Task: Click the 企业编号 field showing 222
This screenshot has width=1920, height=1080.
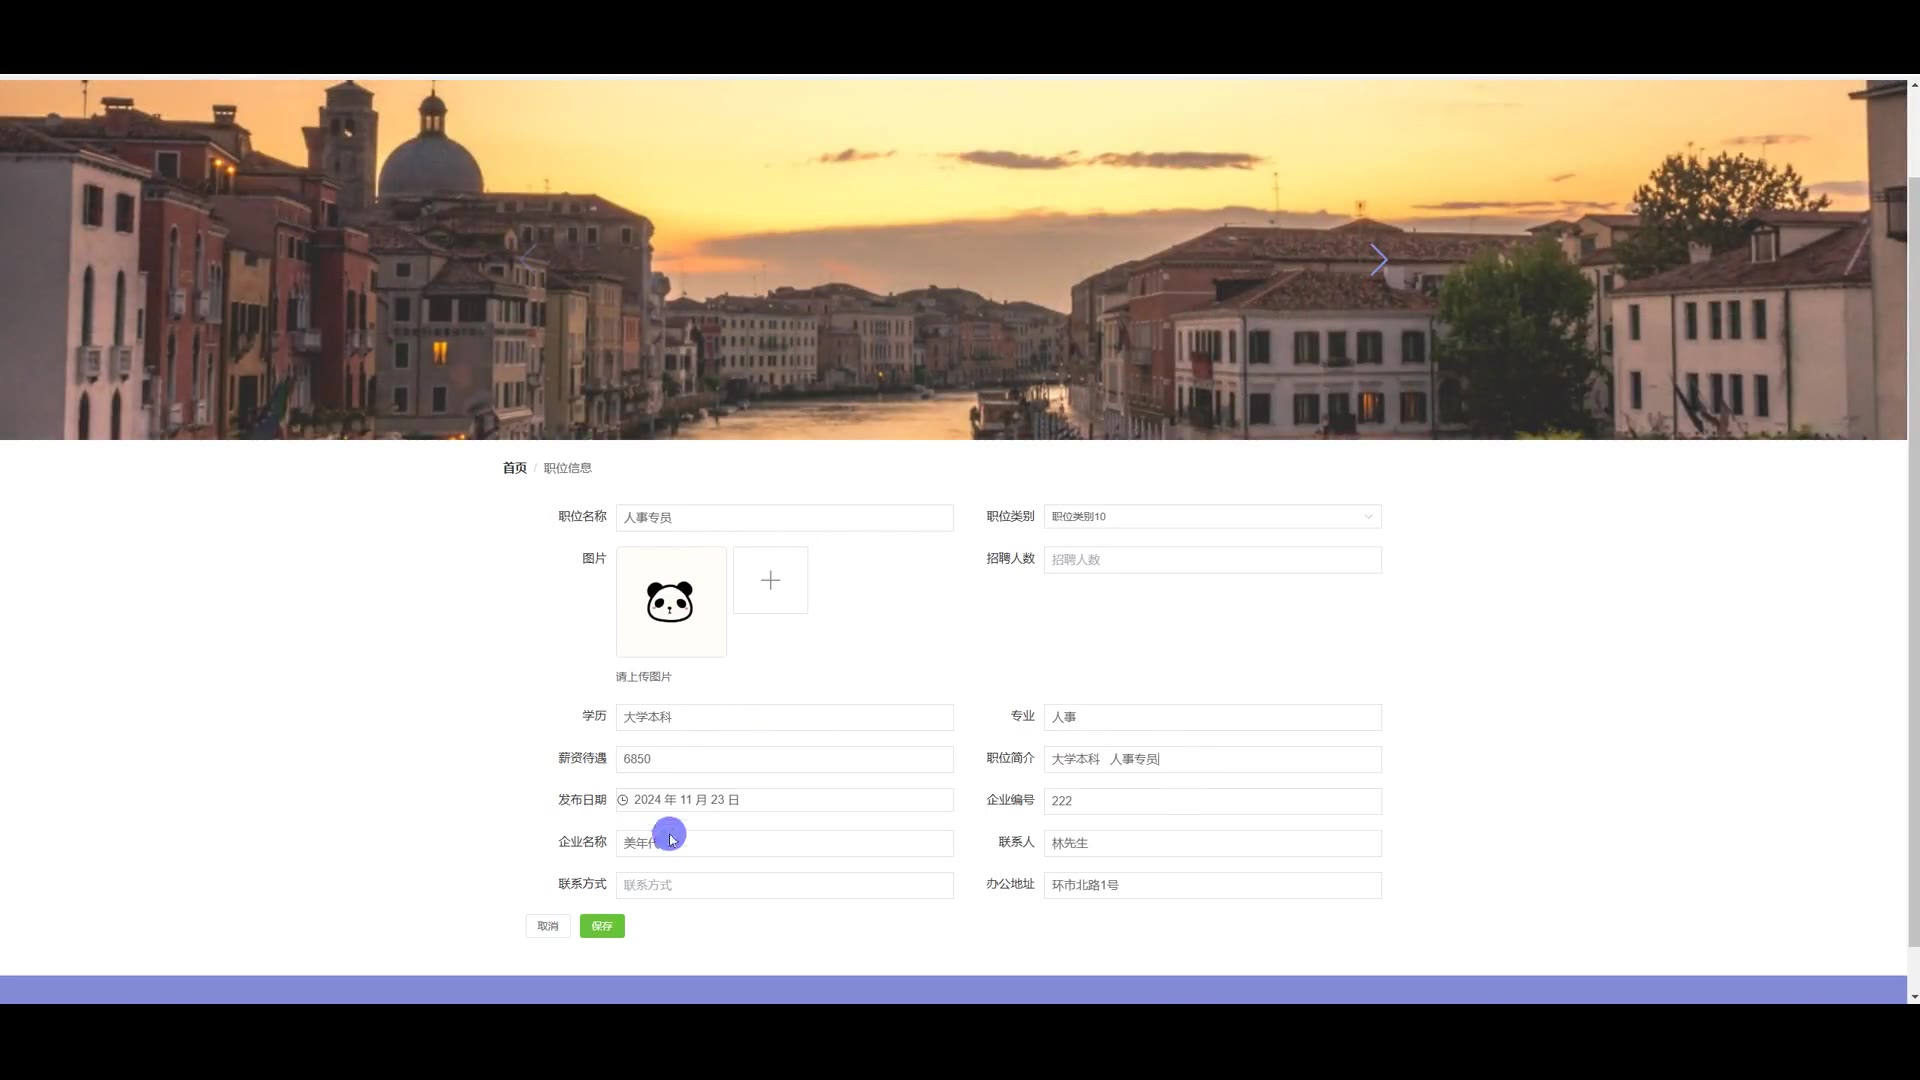Action: (x=1212, y=801)
